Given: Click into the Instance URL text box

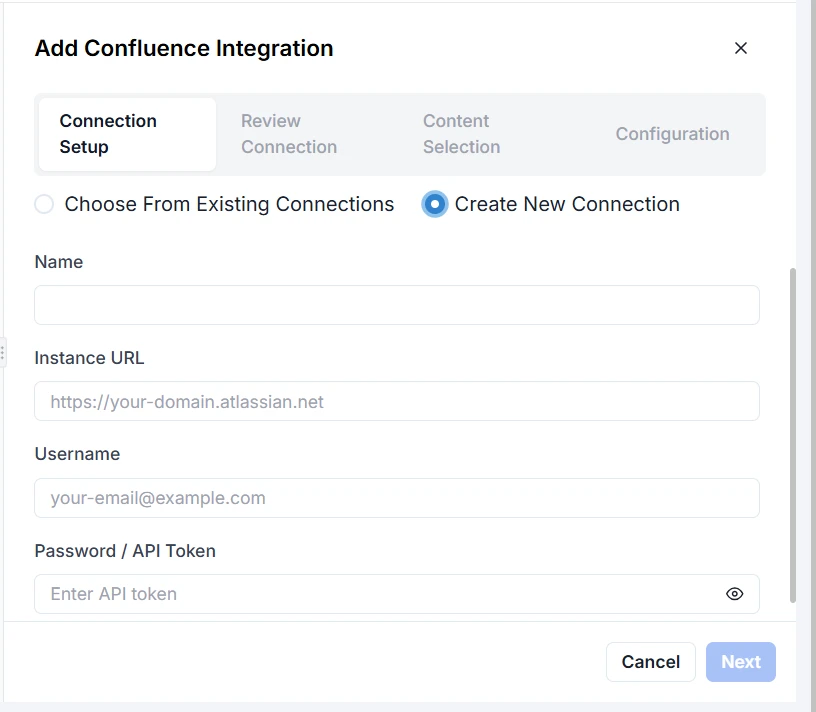Looking at the screenshot, I should pyautogui.click(x=397, y=401).
